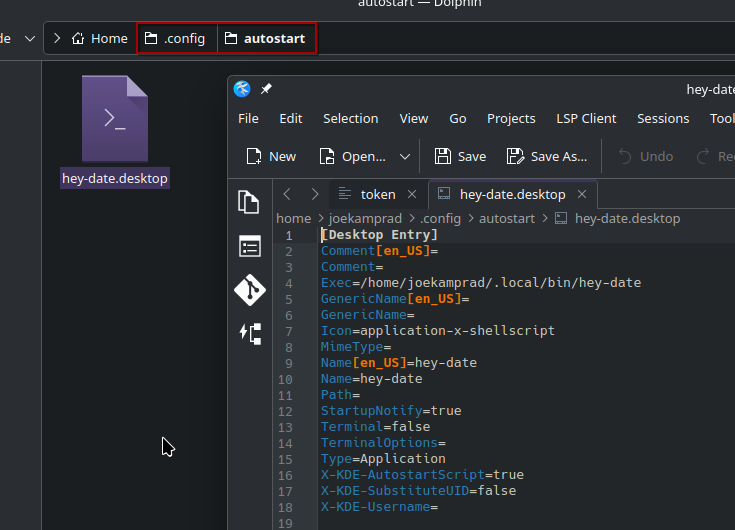Open the LSP Client menu

(x=586, y=119)
